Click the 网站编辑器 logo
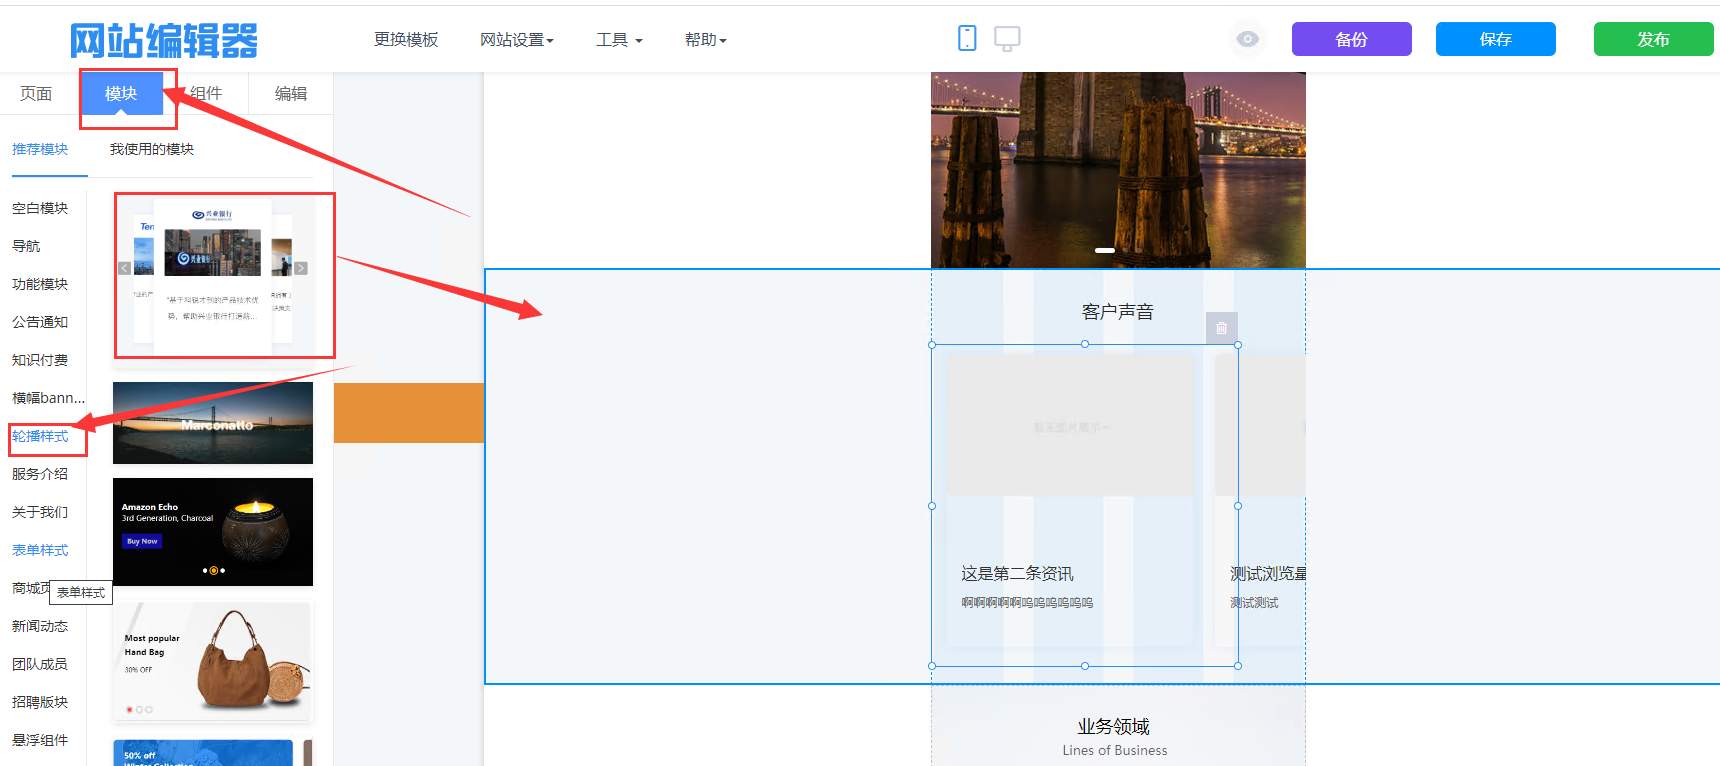Image resolution: width=1720 pixels, height=766 pixels. pos(164,41)
